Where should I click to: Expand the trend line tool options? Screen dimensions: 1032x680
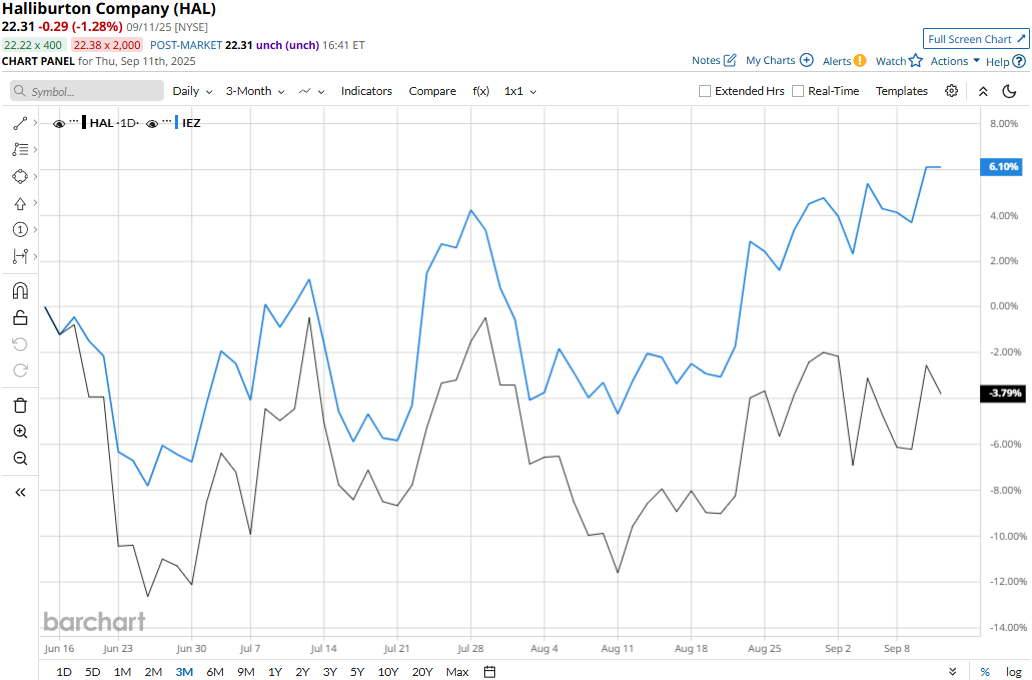coord(35,123)
